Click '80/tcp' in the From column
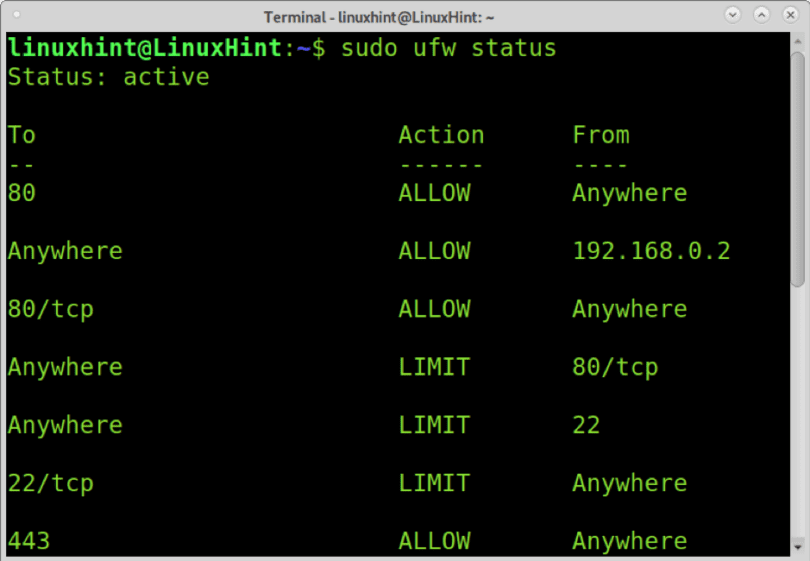Image resolution: width=810 pixels, height=561 pixels. 615,367
